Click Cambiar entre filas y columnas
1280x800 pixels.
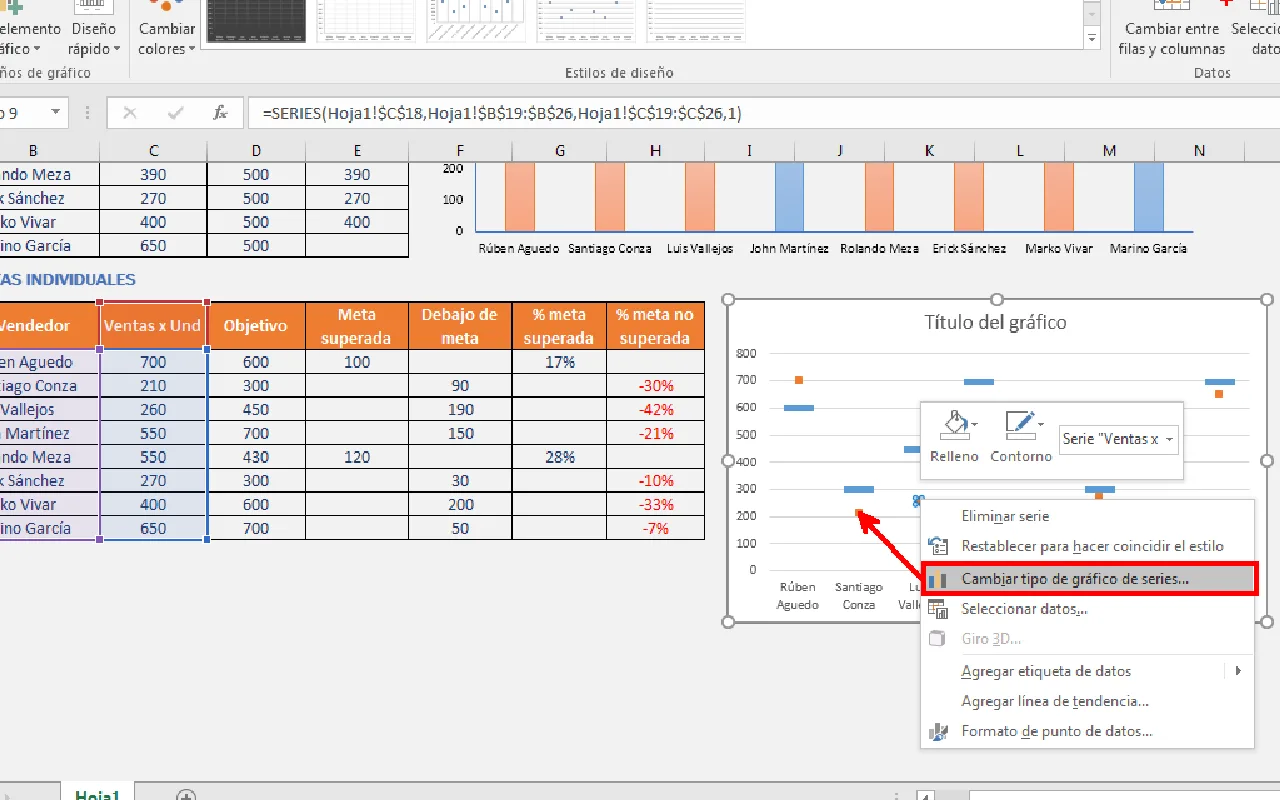point(1171,29)
